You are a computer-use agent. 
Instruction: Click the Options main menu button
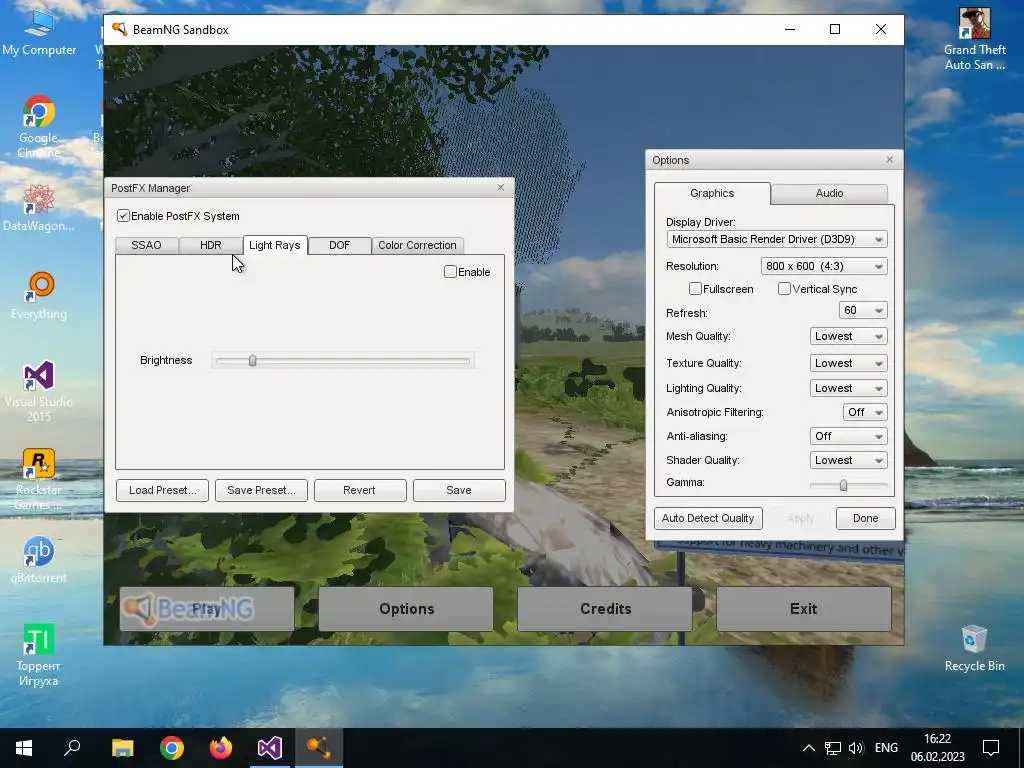(x=406, y=609)
